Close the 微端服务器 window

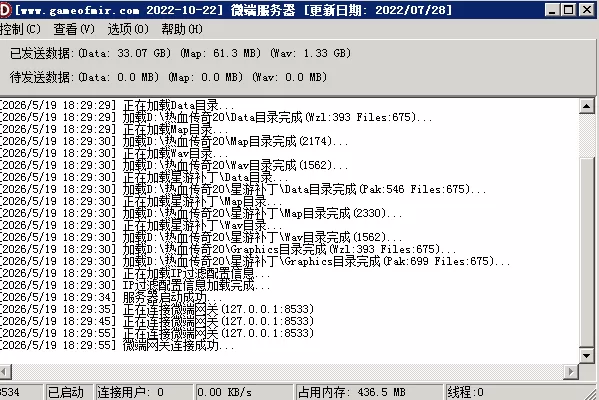pos(587,10)
